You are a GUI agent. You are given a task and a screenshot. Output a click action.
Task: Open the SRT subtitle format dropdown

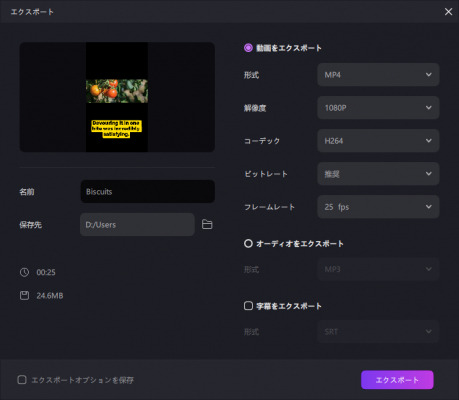point(378,331)
